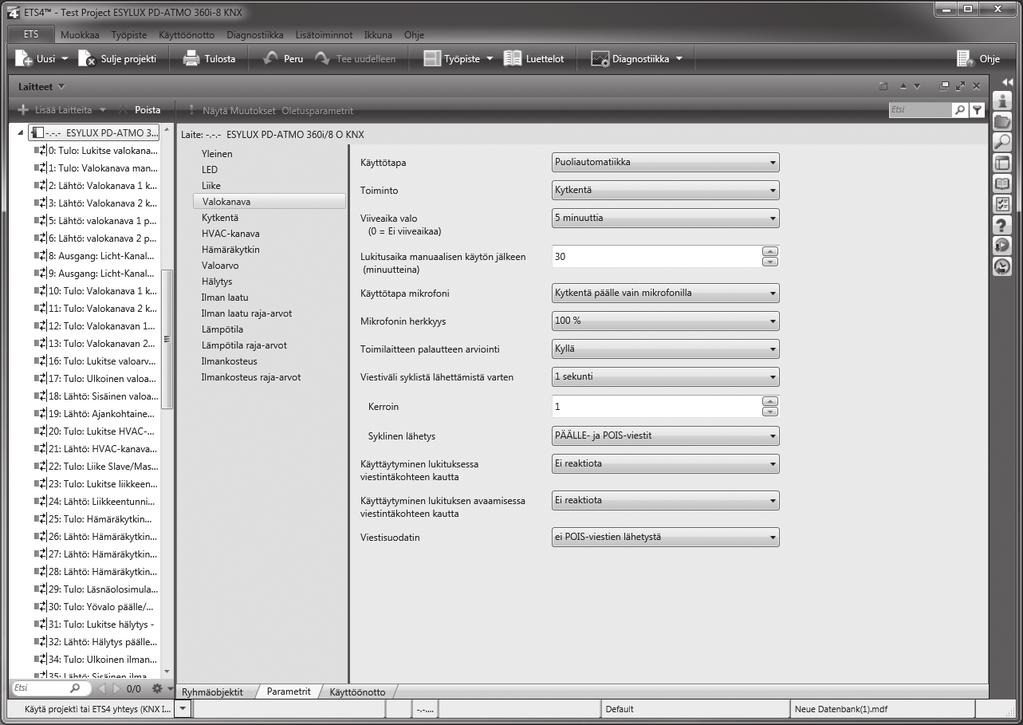1023x725 pixels.
Task: Click the Työpiste workspace icon
Action: [x=433, y=59]
